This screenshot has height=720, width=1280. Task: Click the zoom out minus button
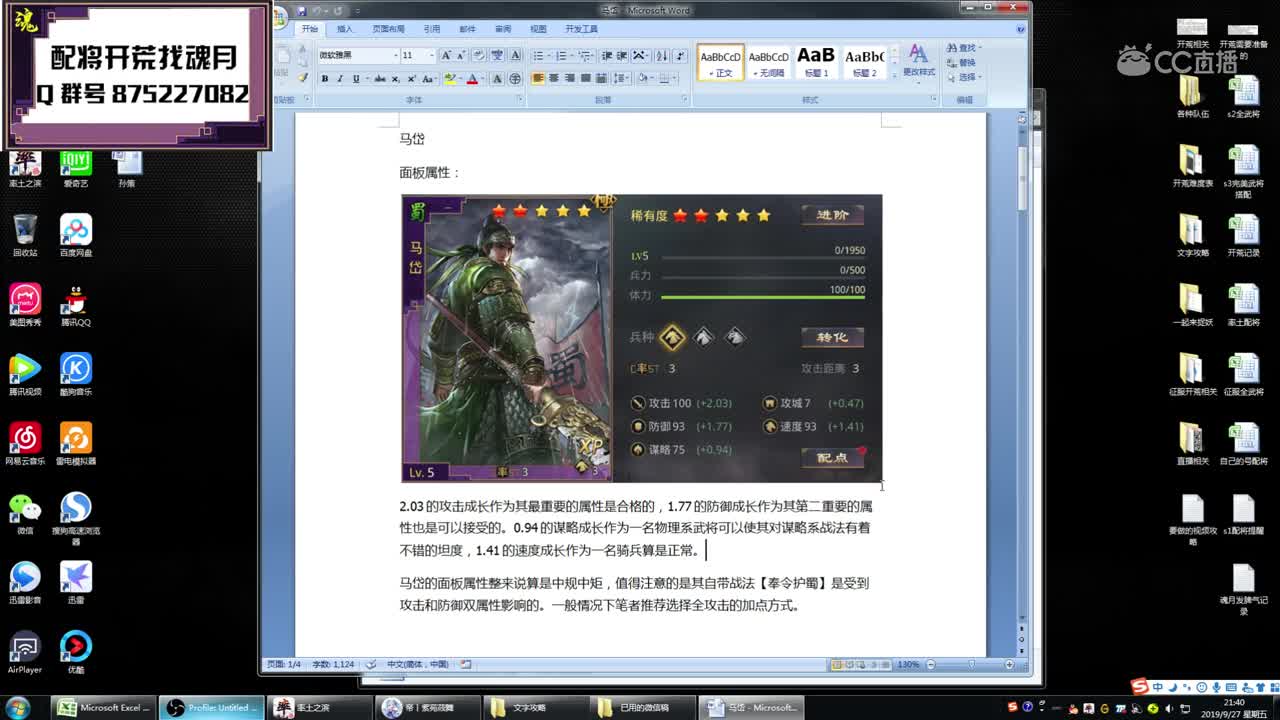click(x=931, y=664)
